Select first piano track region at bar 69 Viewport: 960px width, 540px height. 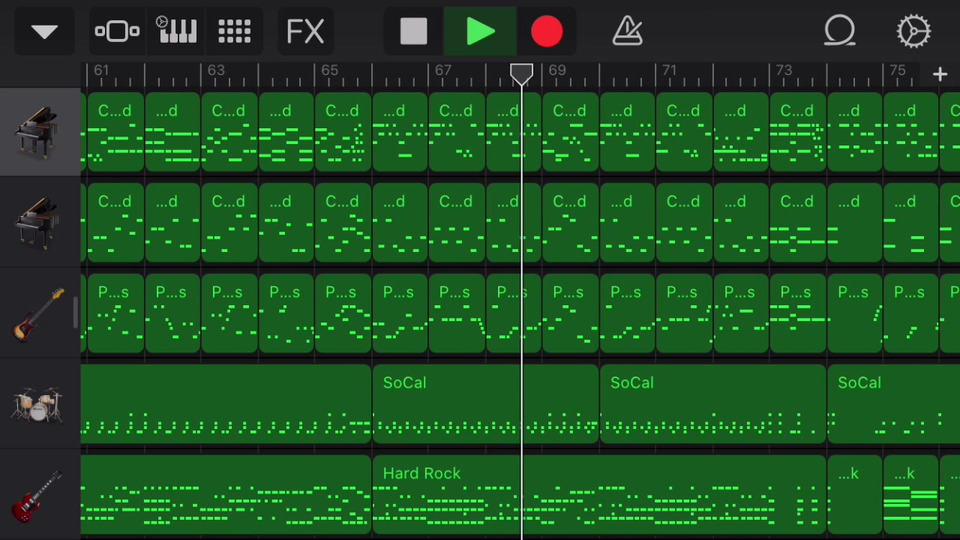point(571,132)
